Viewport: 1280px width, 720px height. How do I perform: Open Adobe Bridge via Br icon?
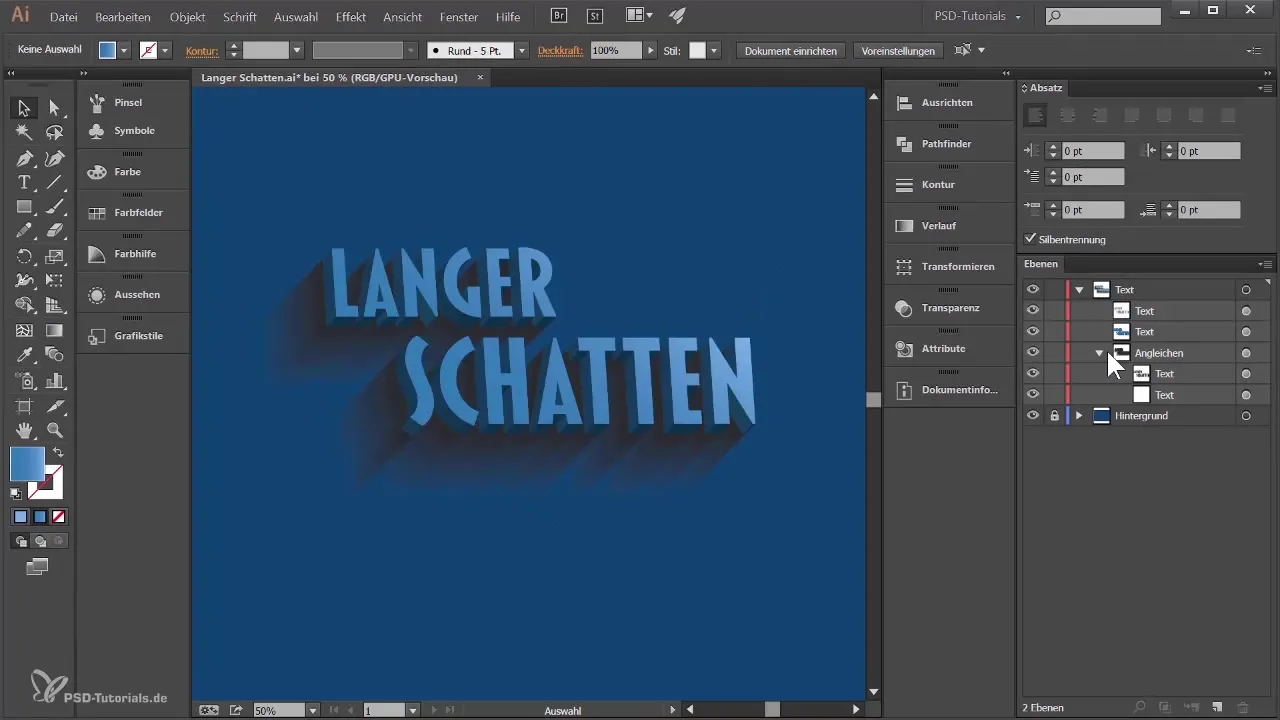(560, 16)
